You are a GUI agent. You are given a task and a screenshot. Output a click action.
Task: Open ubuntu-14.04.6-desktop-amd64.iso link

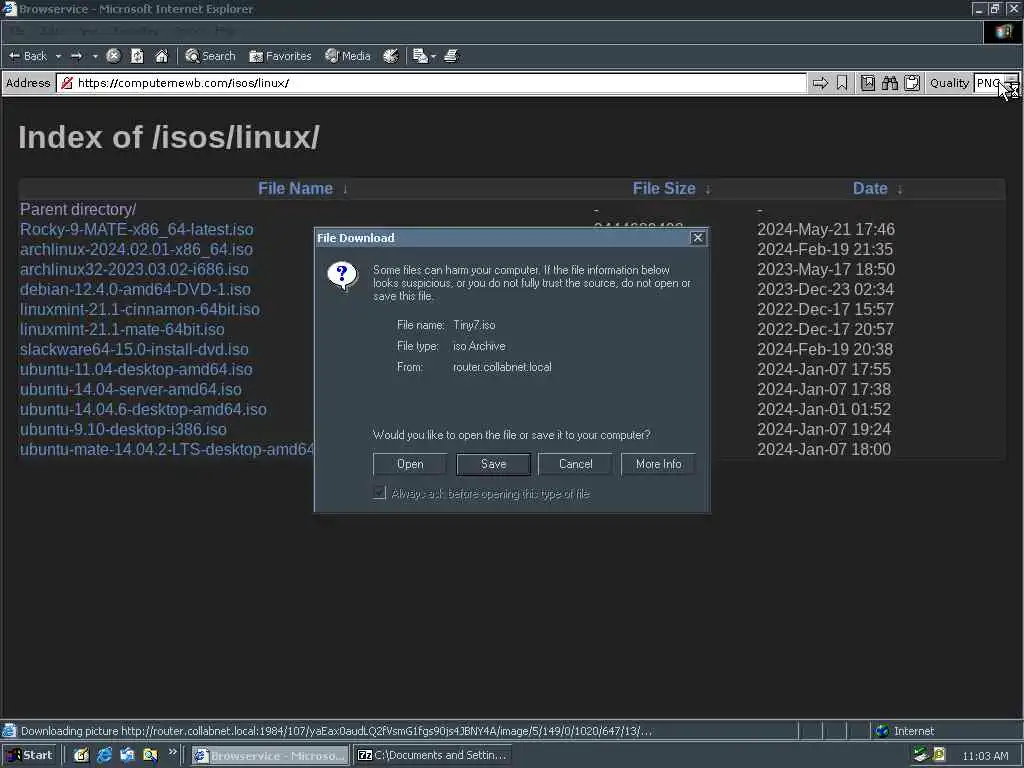point(143,409)
